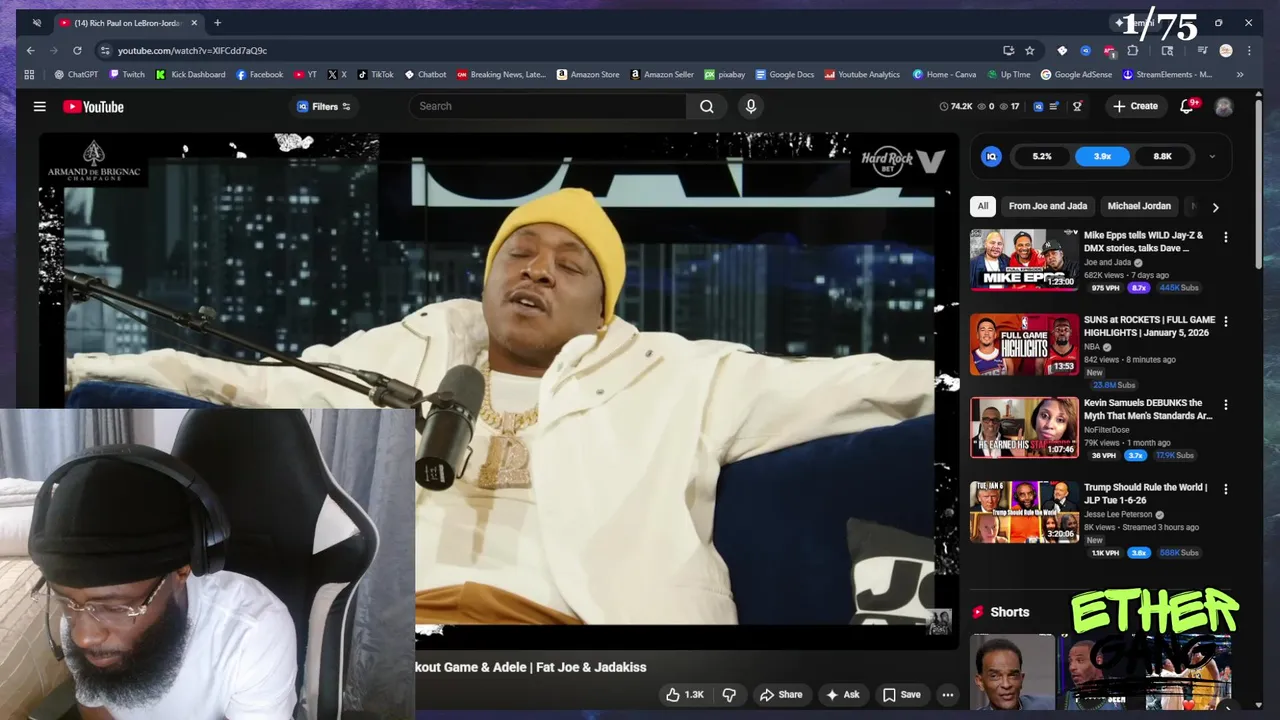Screen dimensions: 1280x720
Task: Open vidIQ list icon in YouTube header
Action: tap(1054, 106)
